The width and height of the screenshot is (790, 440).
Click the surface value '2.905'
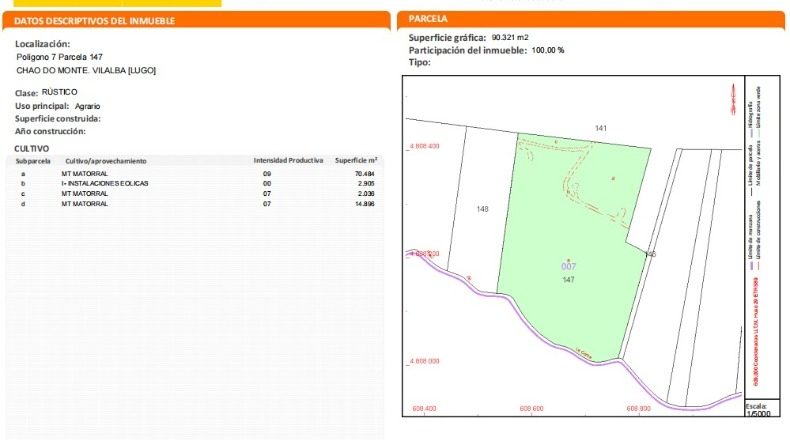366,183
